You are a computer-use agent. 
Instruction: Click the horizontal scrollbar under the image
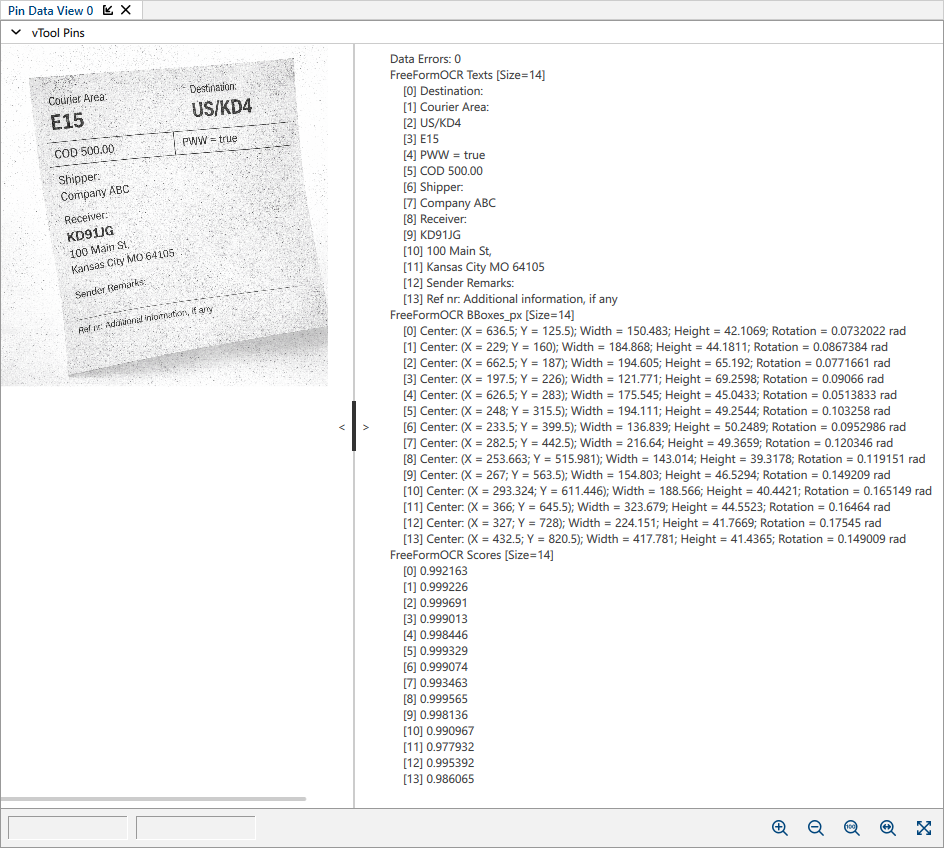pos(154,799)
